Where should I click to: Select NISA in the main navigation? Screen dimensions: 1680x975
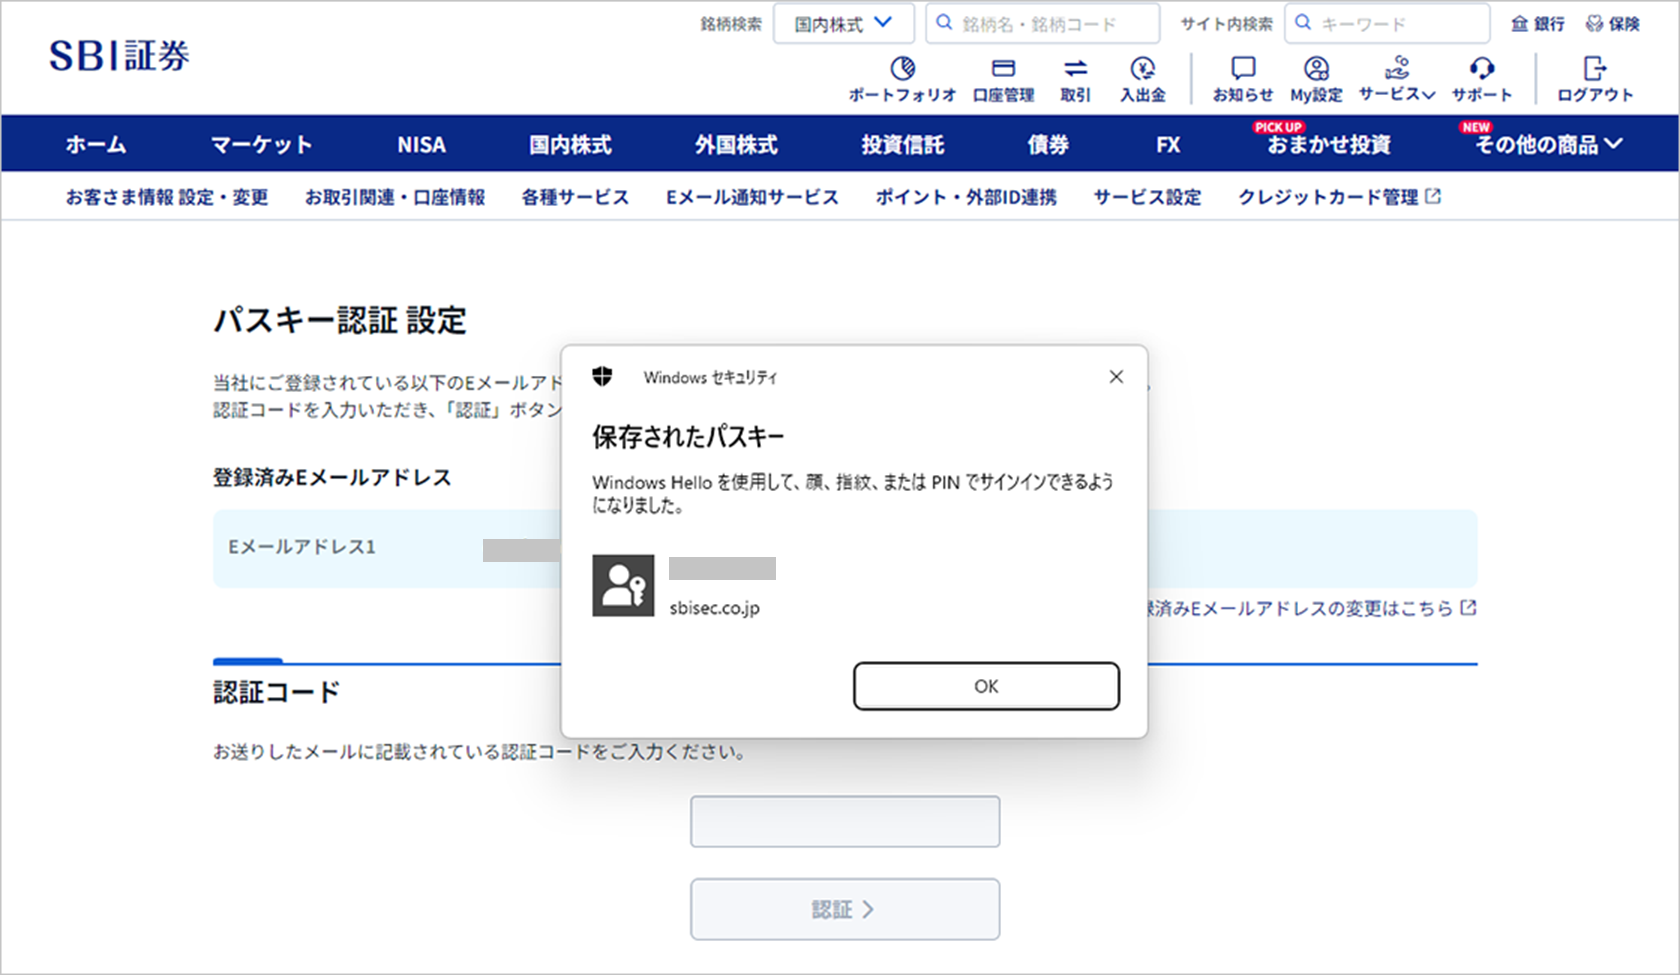point(421,145)
